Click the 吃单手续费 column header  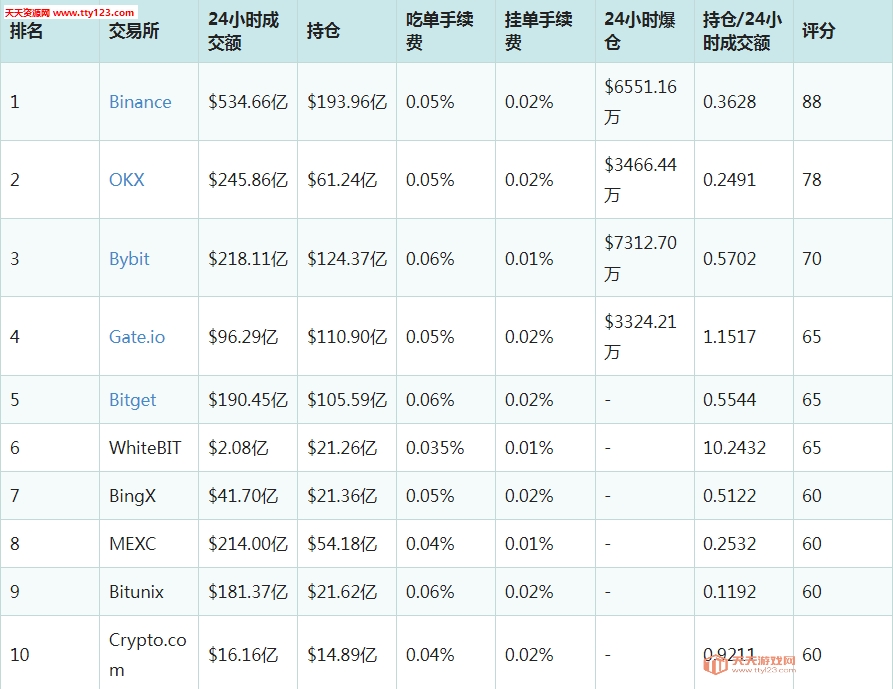[439, 31]
